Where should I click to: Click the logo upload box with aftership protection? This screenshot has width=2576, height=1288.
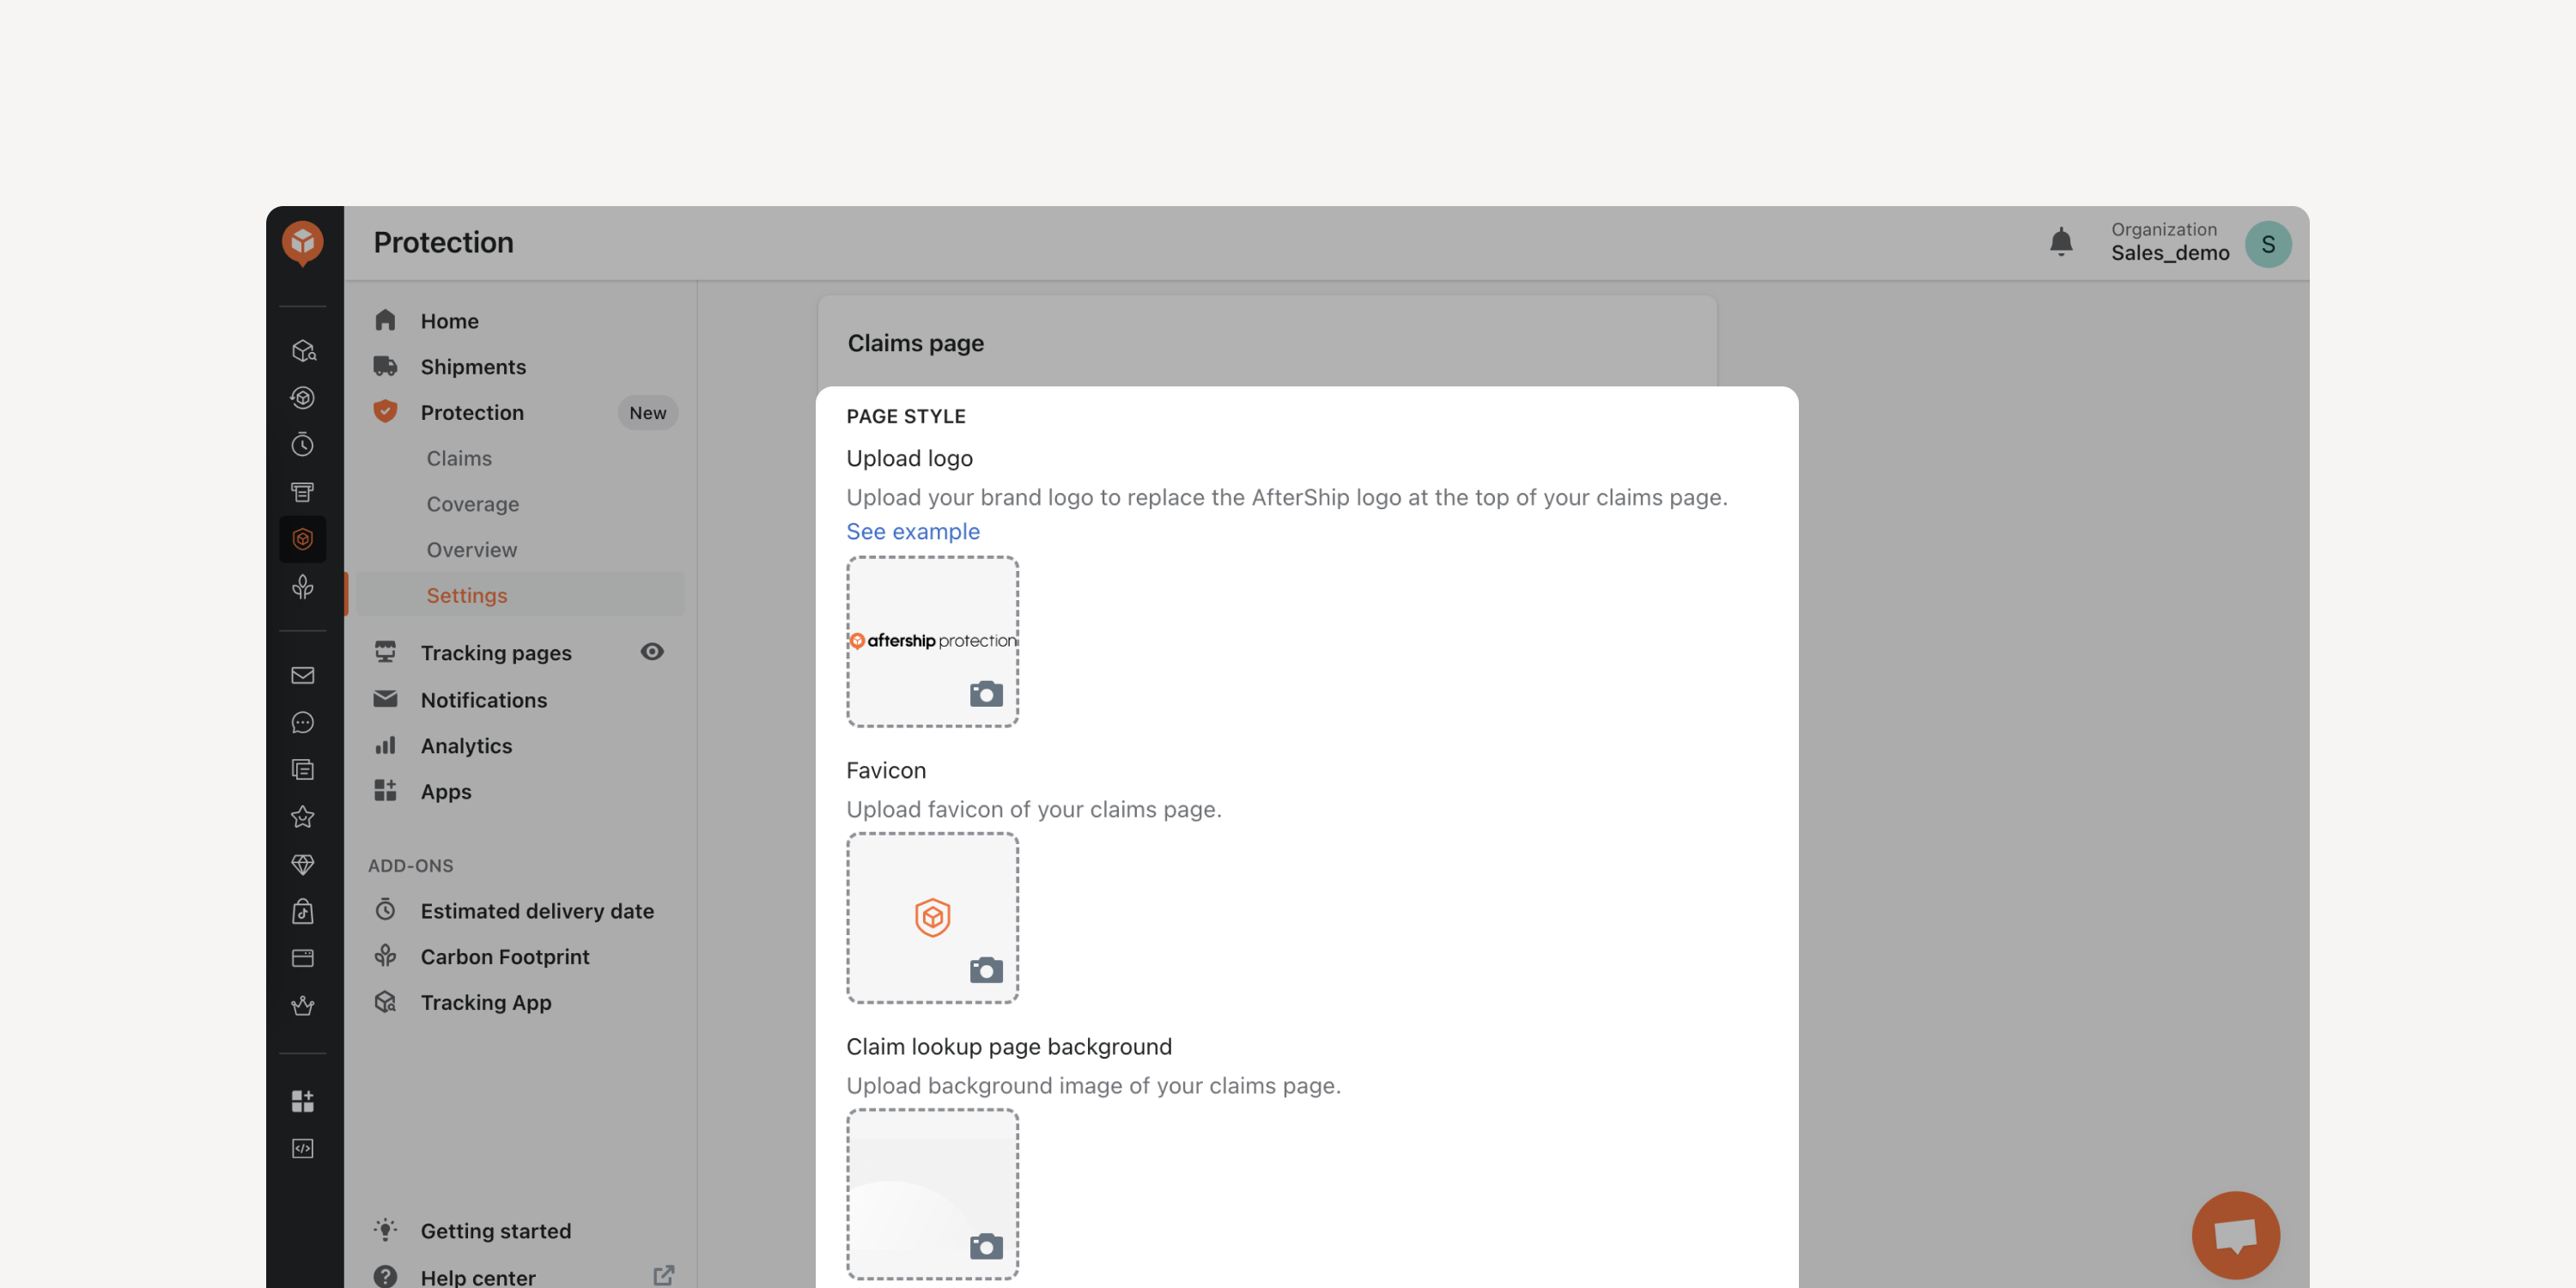(933, 642)
